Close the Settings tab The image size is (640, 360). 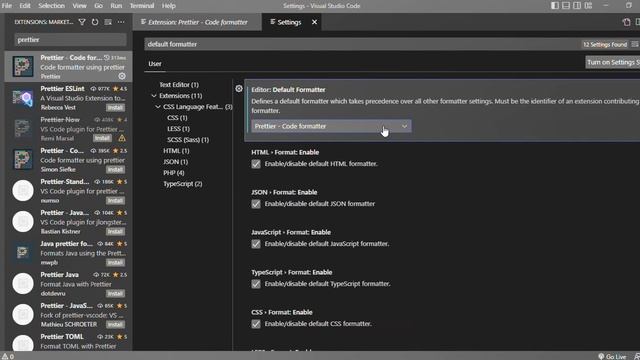pos(314,22)
